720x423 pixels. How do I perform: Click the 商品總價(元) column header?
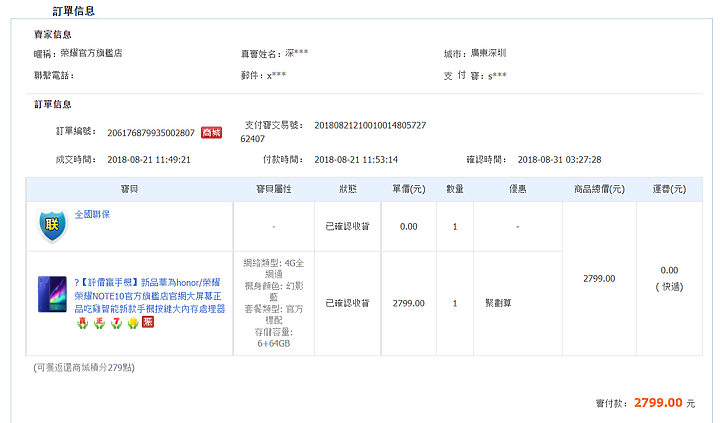599,189
